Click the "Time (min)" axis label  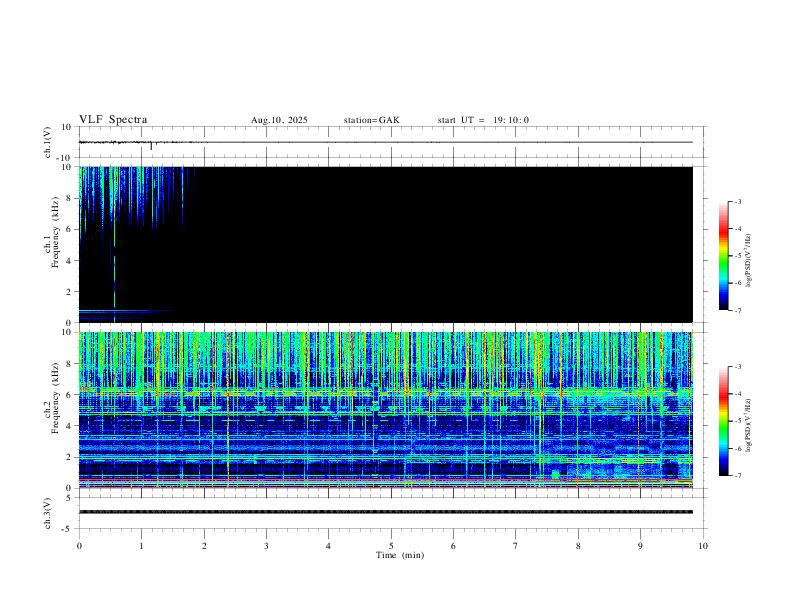pos(400,555)
